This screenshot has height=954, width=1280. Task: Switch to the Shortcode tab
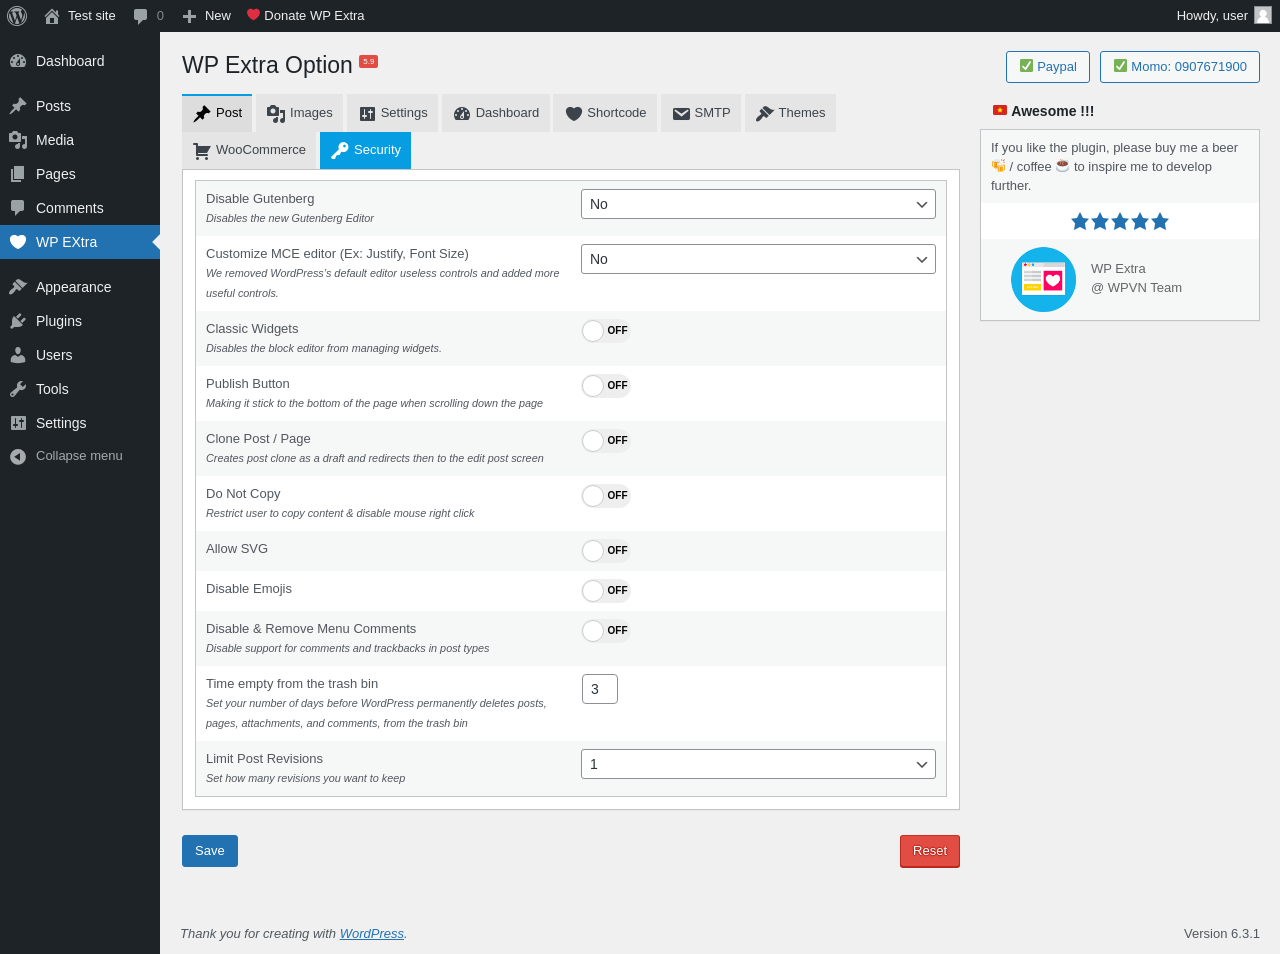coord(605,113)
